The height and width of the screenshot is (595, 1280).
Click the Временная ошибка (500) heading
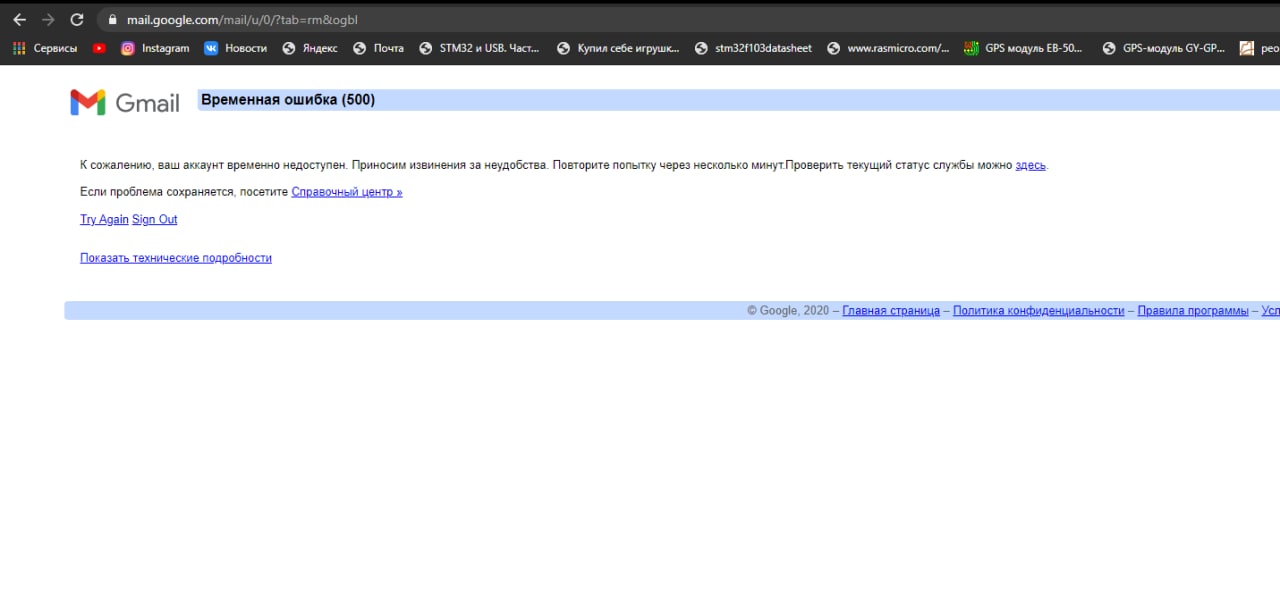tap(288, 100)
